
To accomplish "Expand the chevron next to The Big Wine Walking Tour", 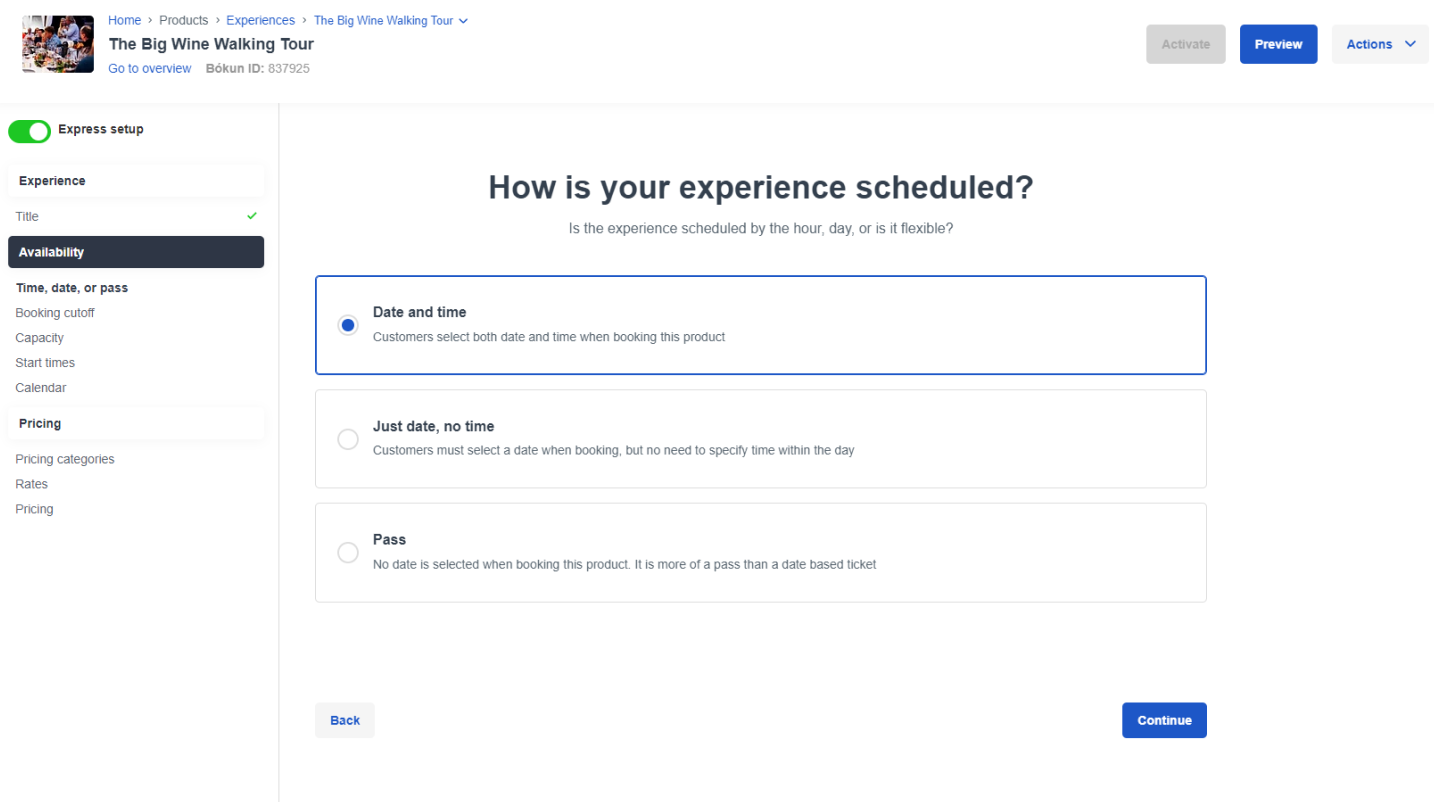I will point(463,20).
